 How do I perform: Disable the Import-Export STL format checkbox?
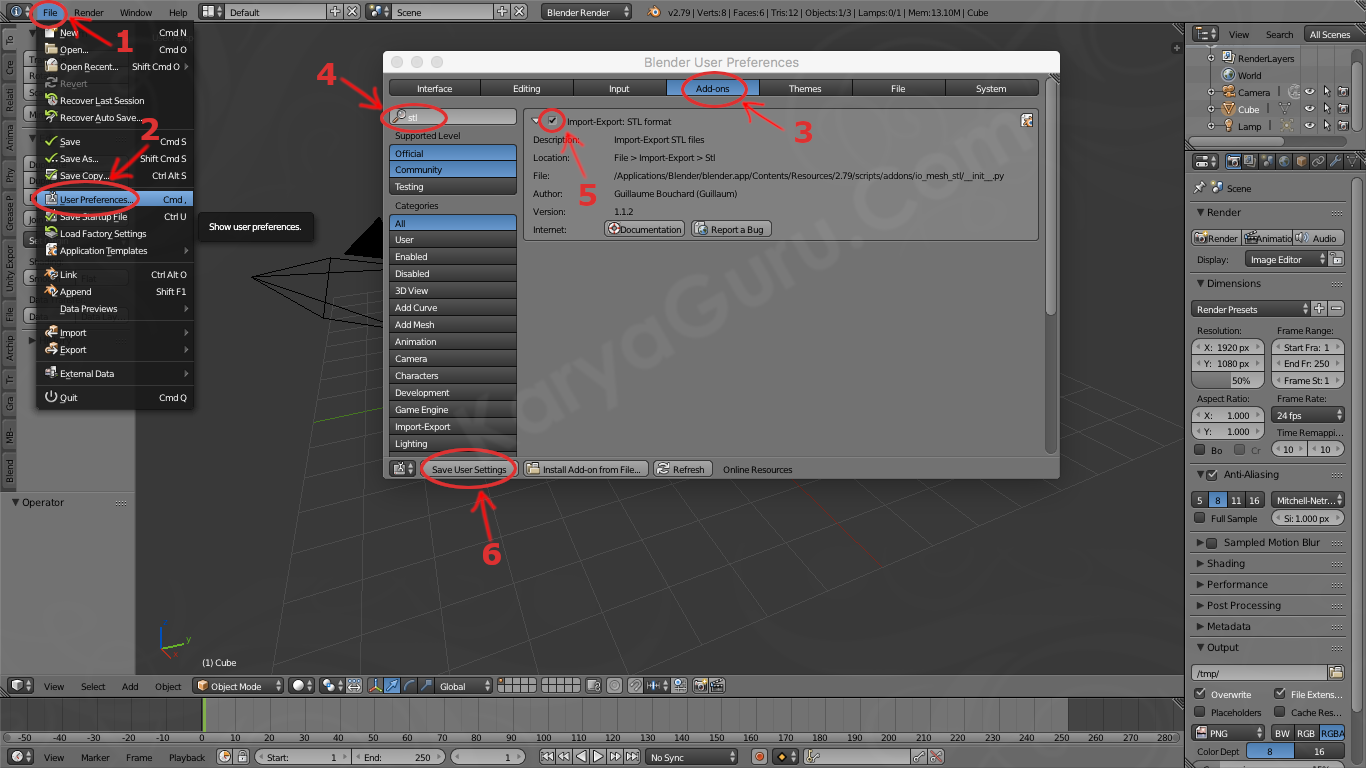[553, 121]
